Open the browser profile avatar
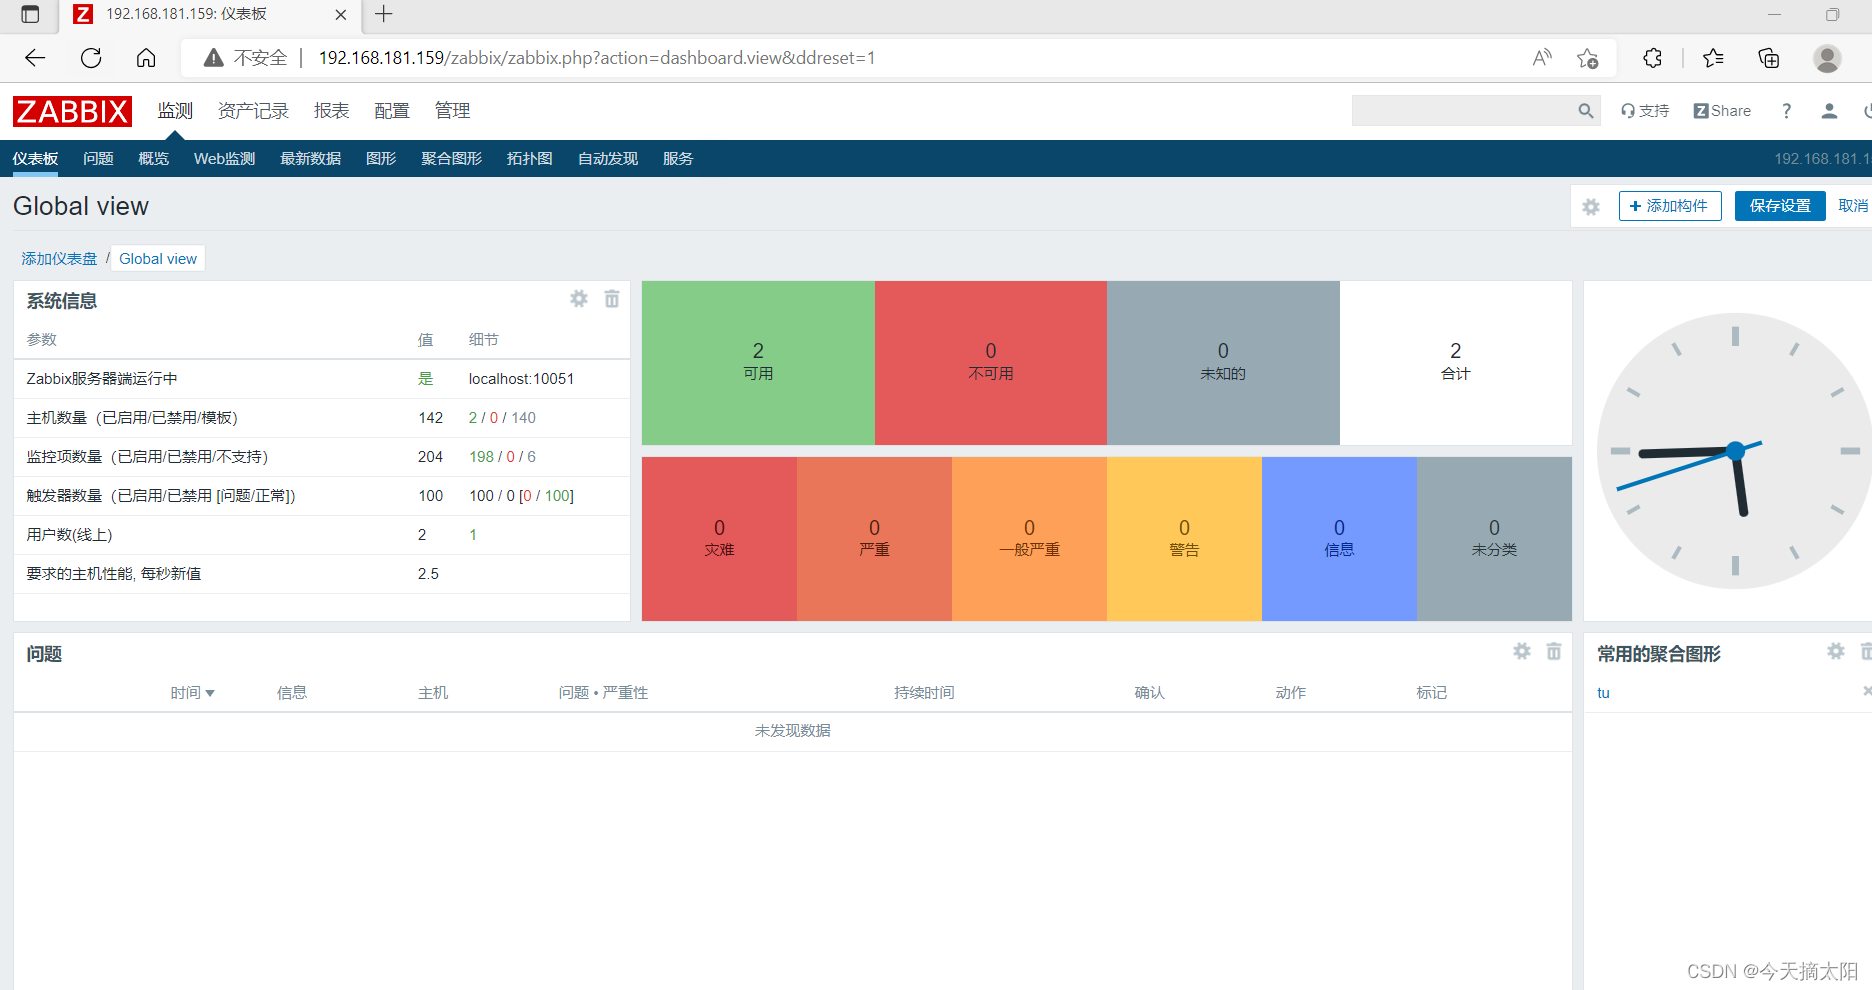1872x990 pixels. [1827, 58]
